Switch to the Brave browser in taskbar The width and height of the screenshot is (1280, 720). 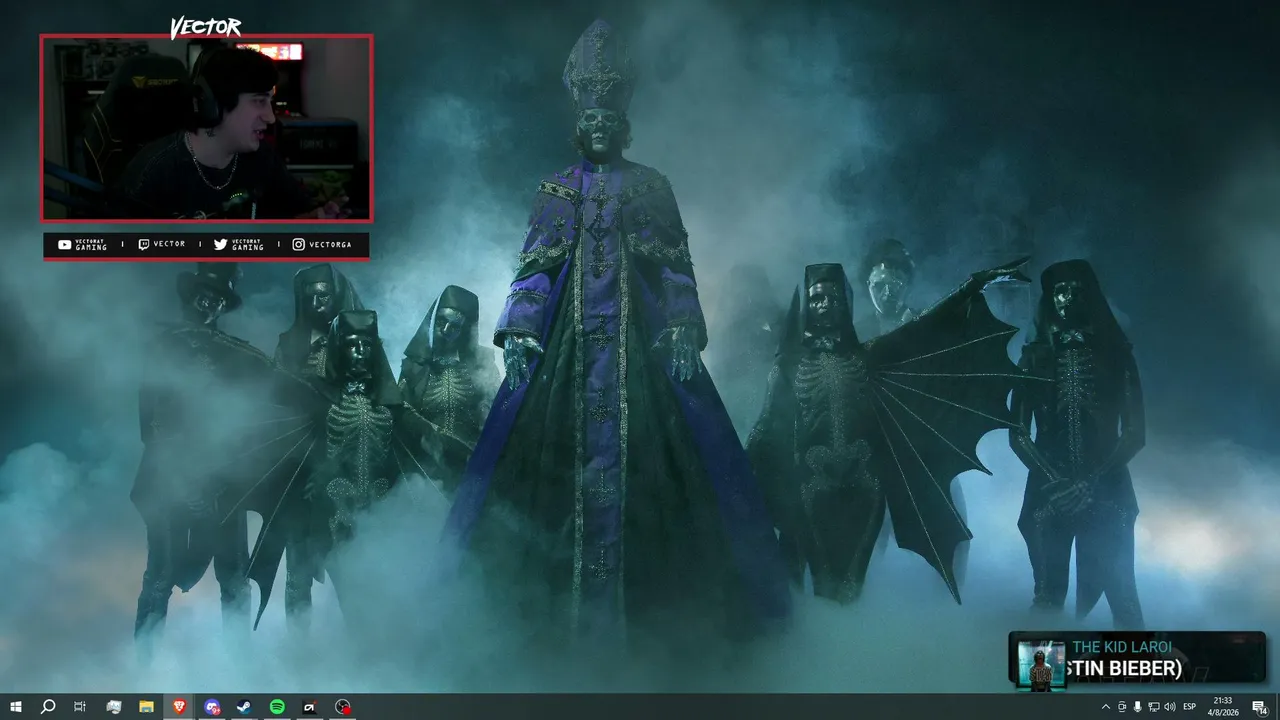pos(179,707)
